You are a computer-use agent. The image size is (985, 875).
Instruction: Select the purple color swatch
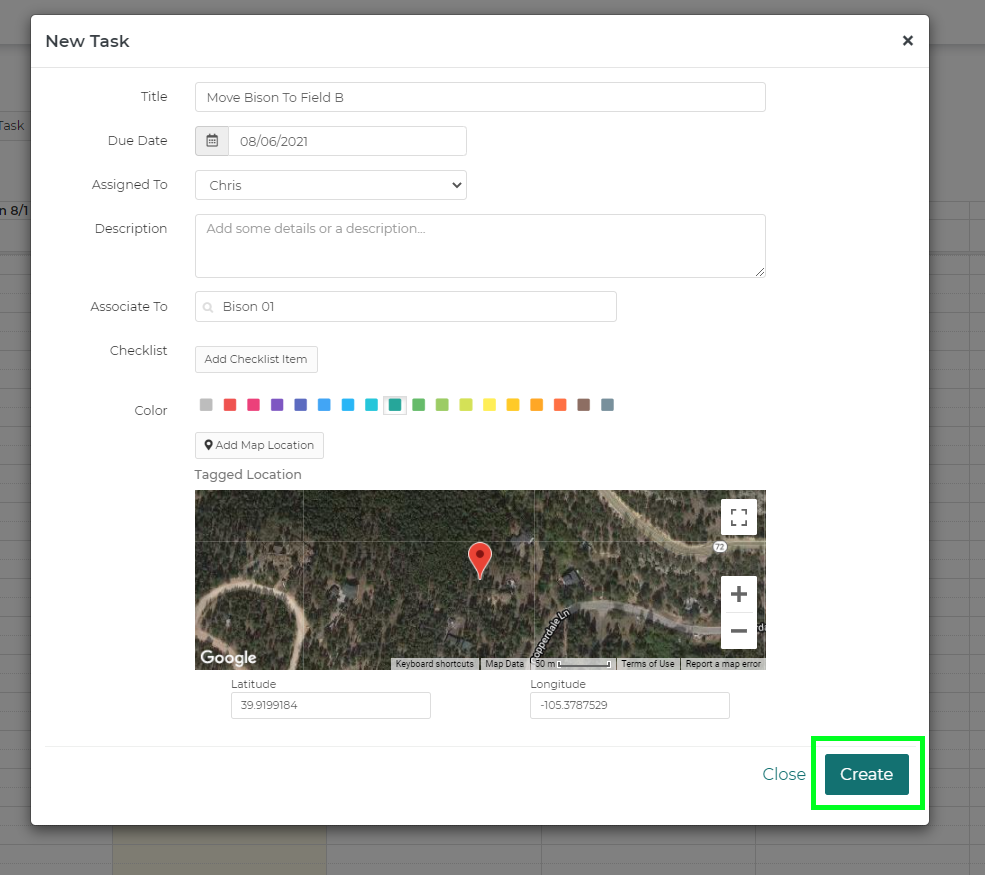[x=277, y=405]
